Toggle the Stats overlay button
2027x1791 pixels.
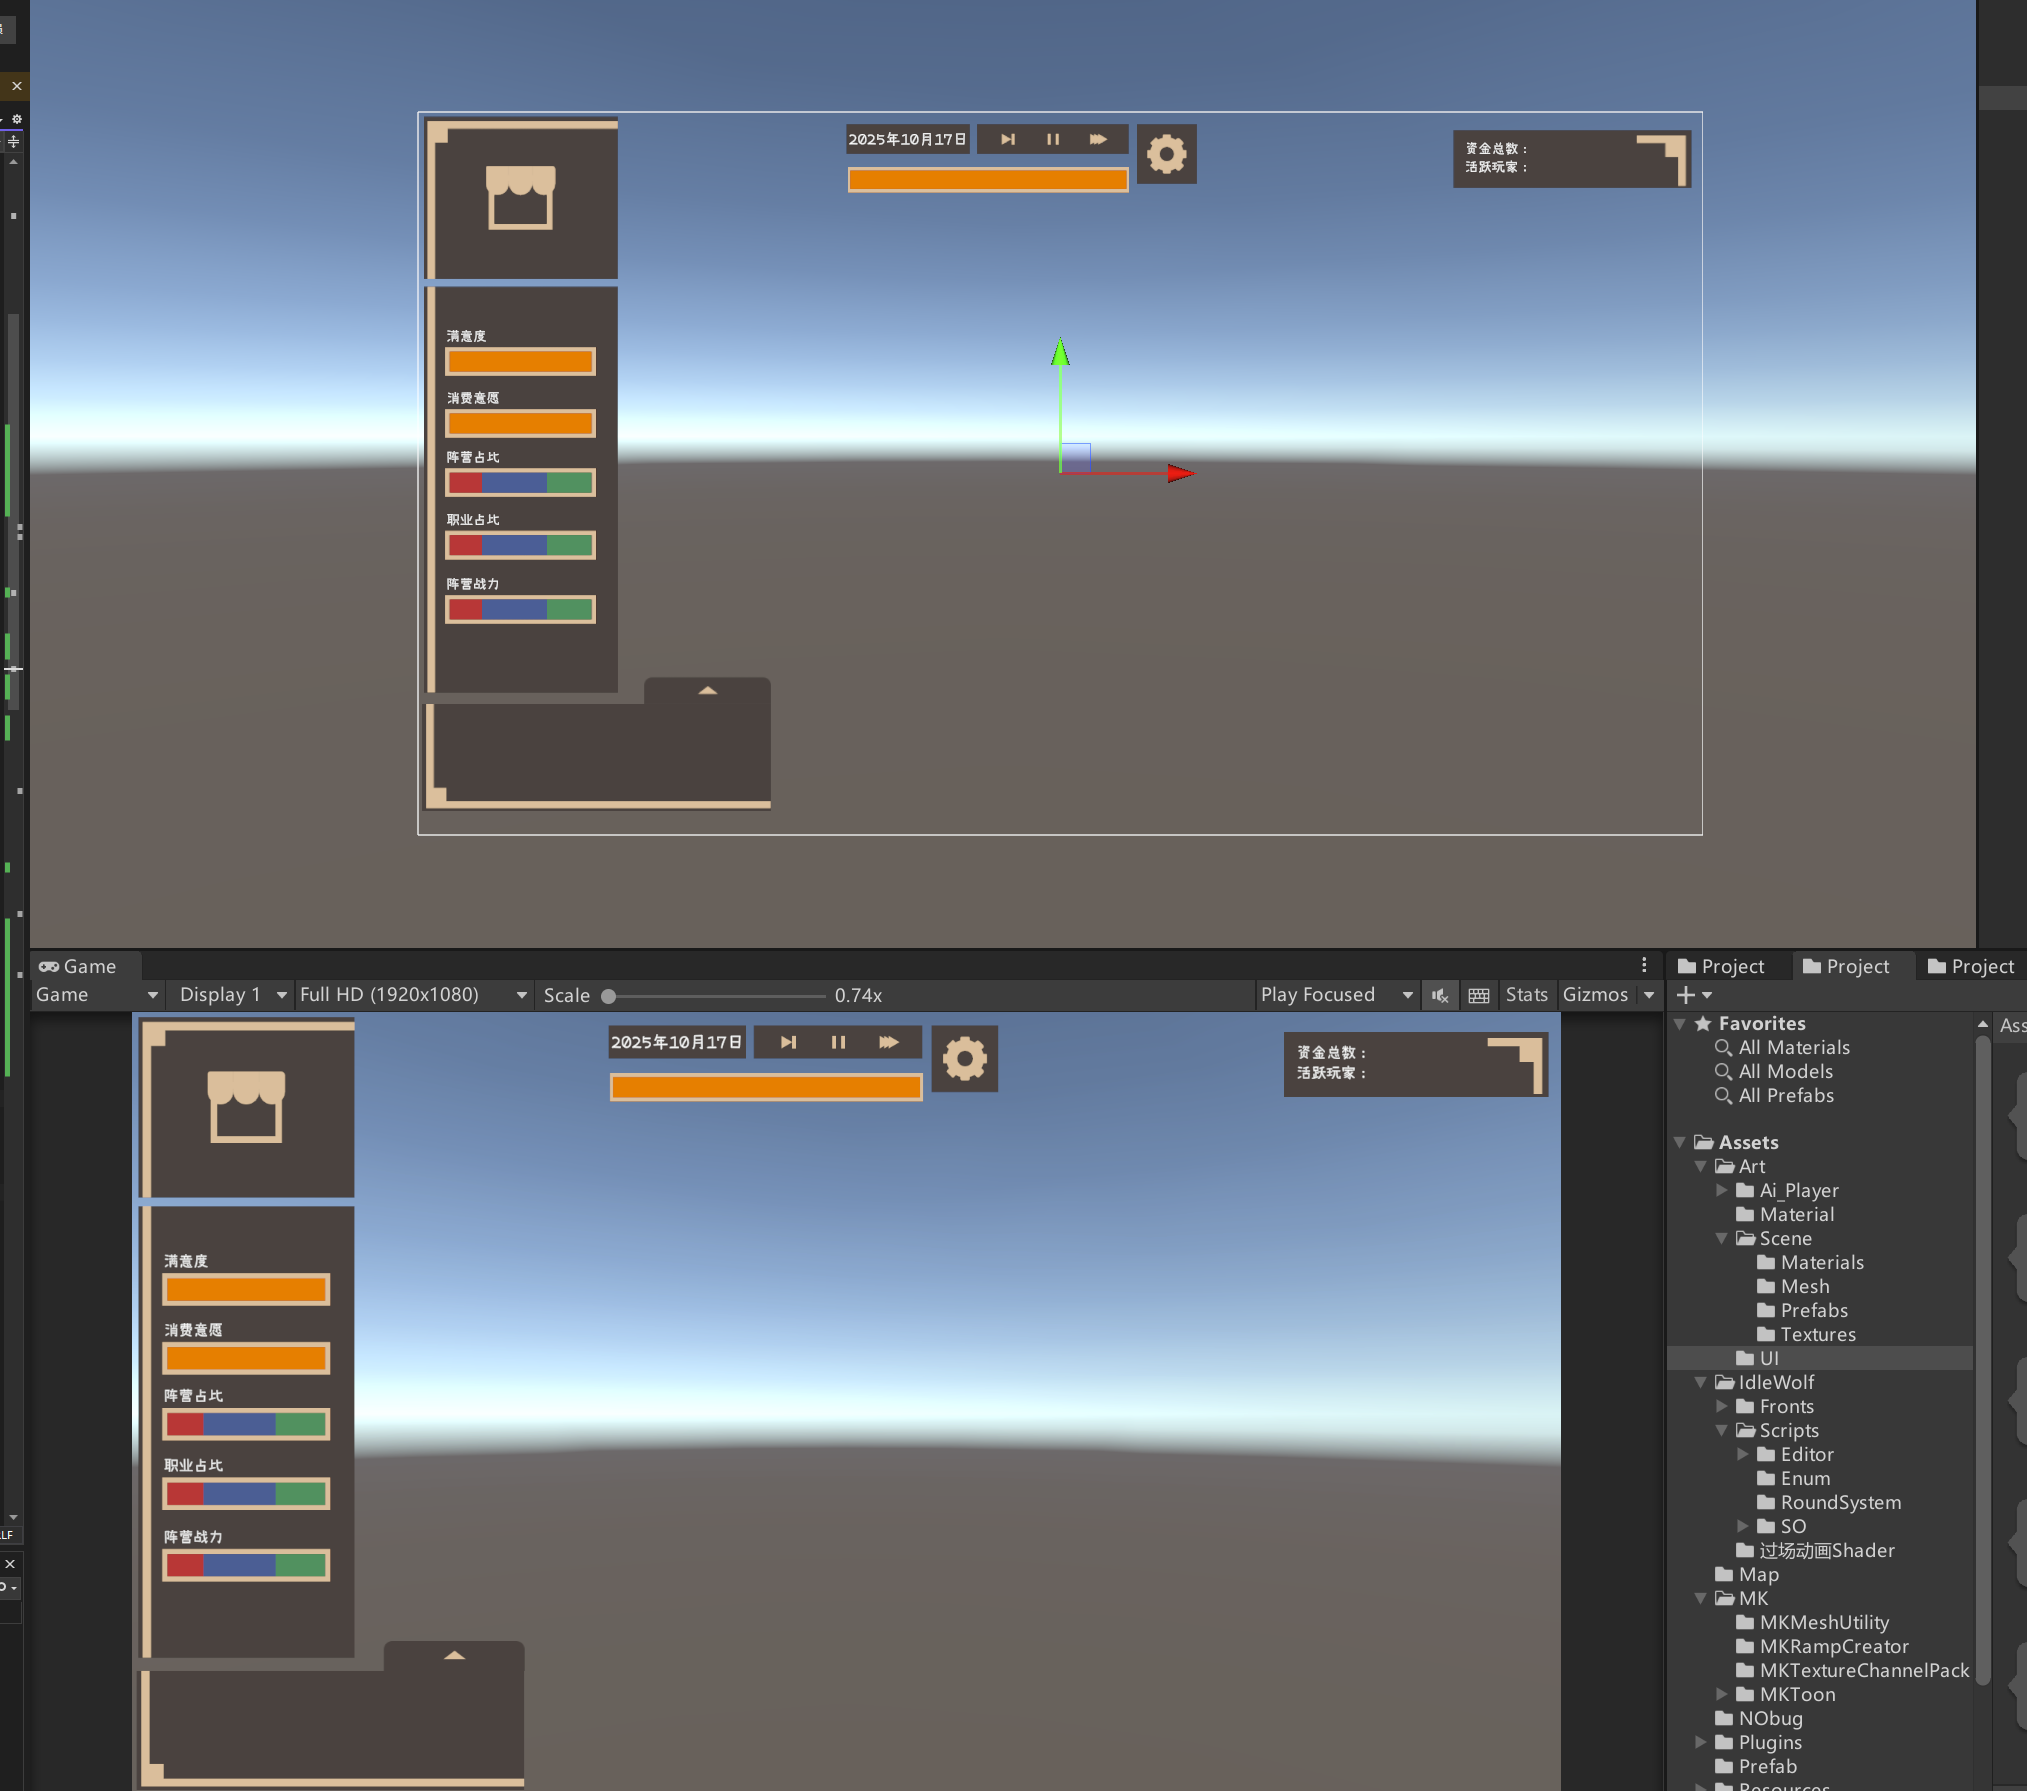[1525, 995]
